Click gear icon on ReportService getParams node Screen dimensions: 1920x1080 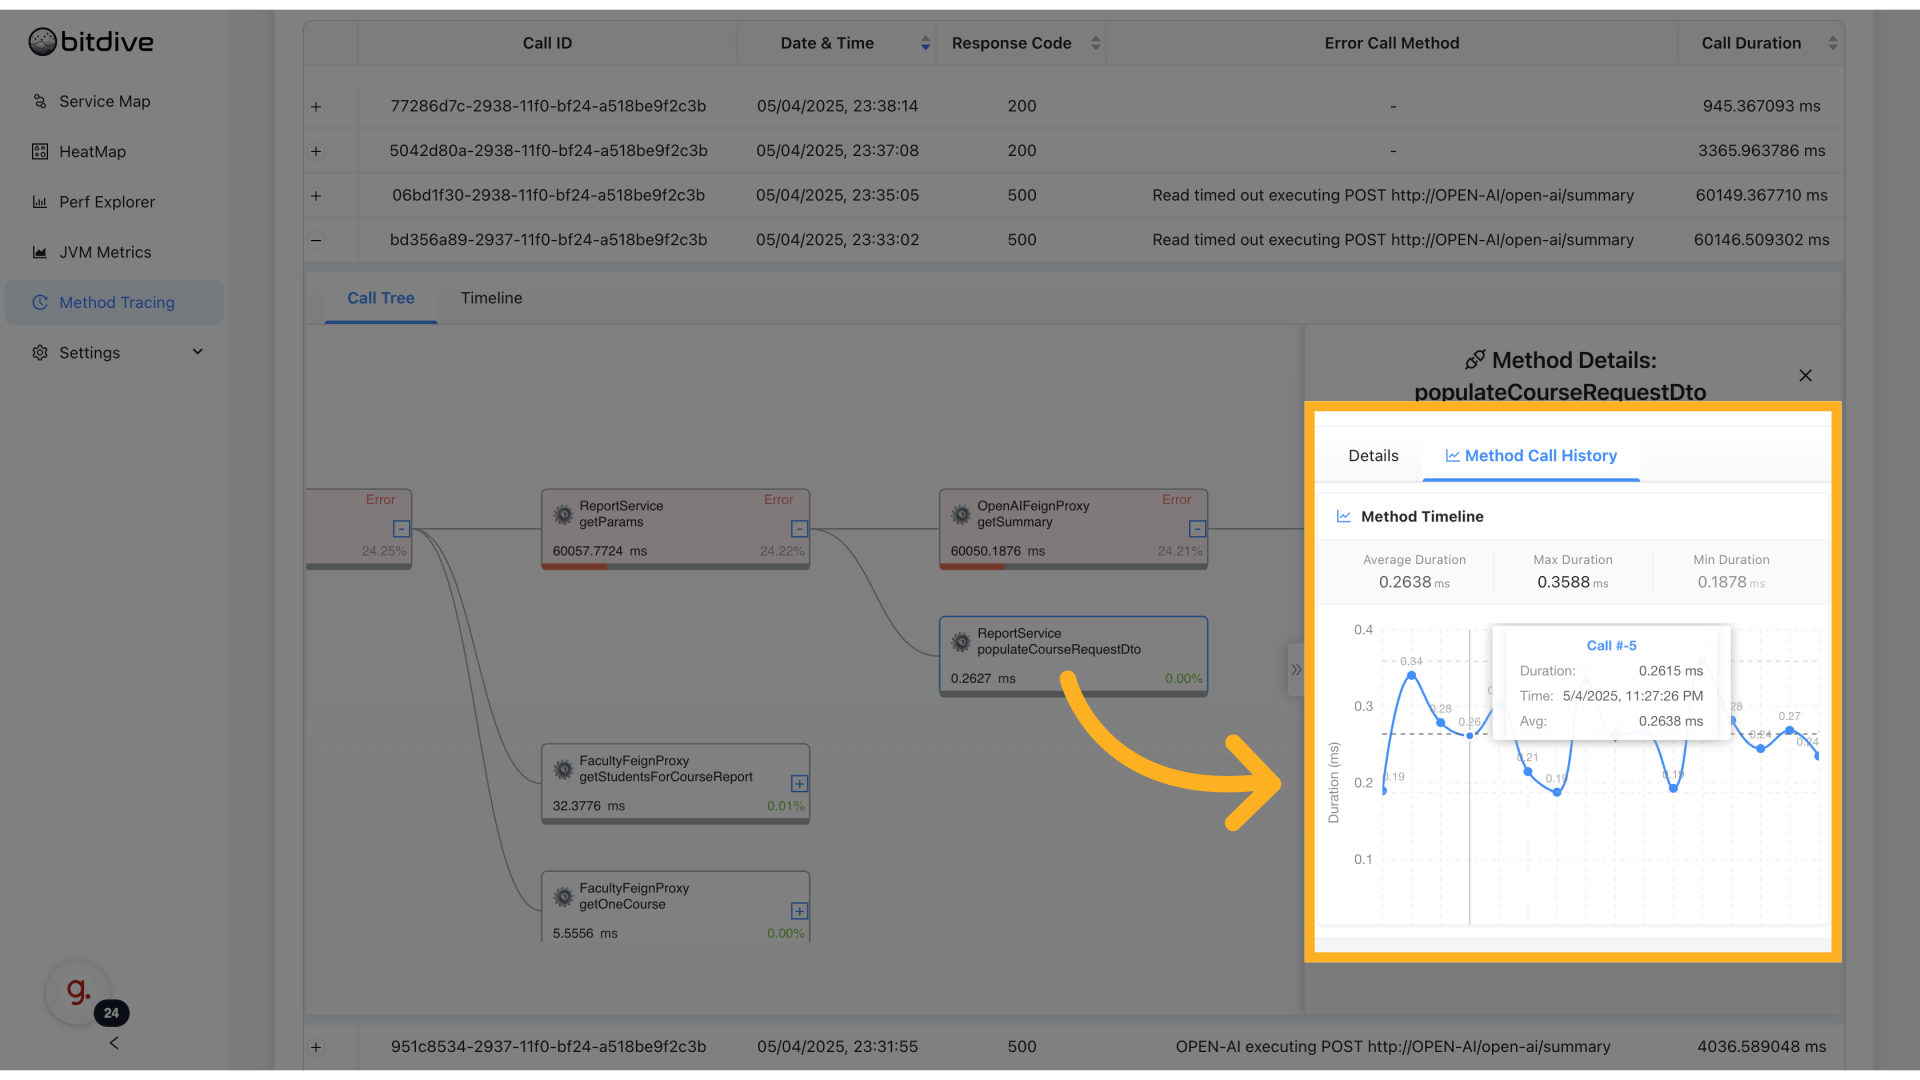[x=563, y=514]
